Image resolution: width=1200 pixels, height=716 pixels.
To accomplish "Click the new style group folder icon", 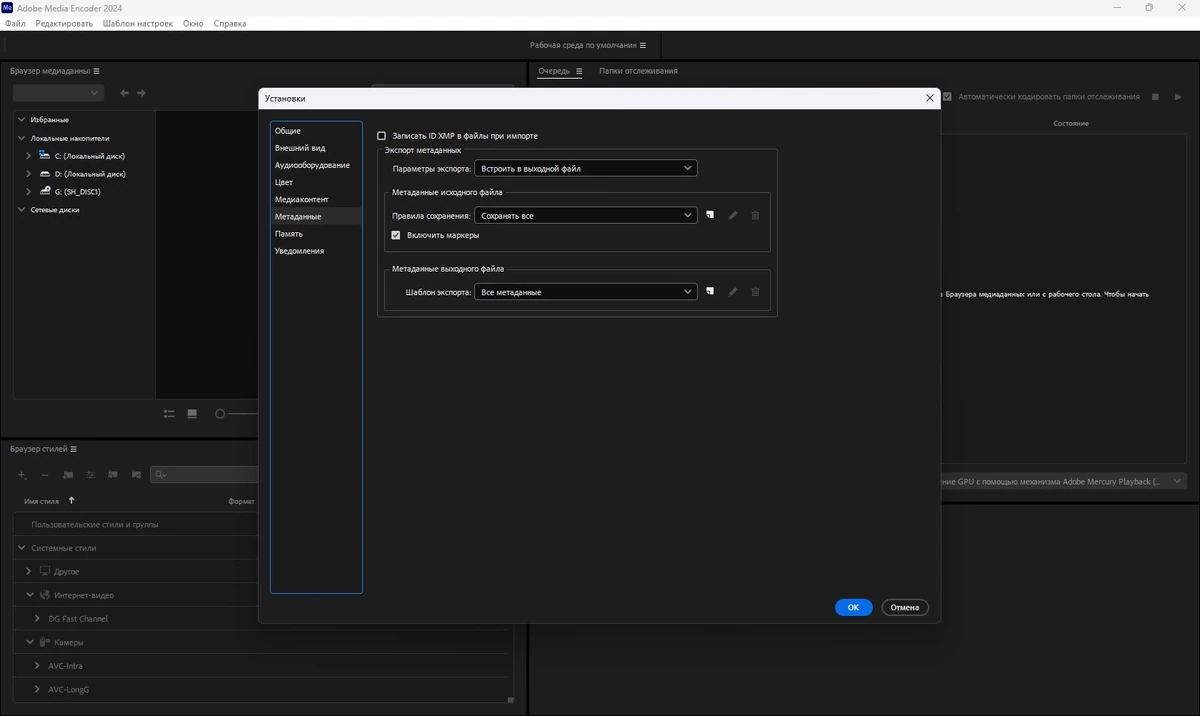I will coord(68,475).
